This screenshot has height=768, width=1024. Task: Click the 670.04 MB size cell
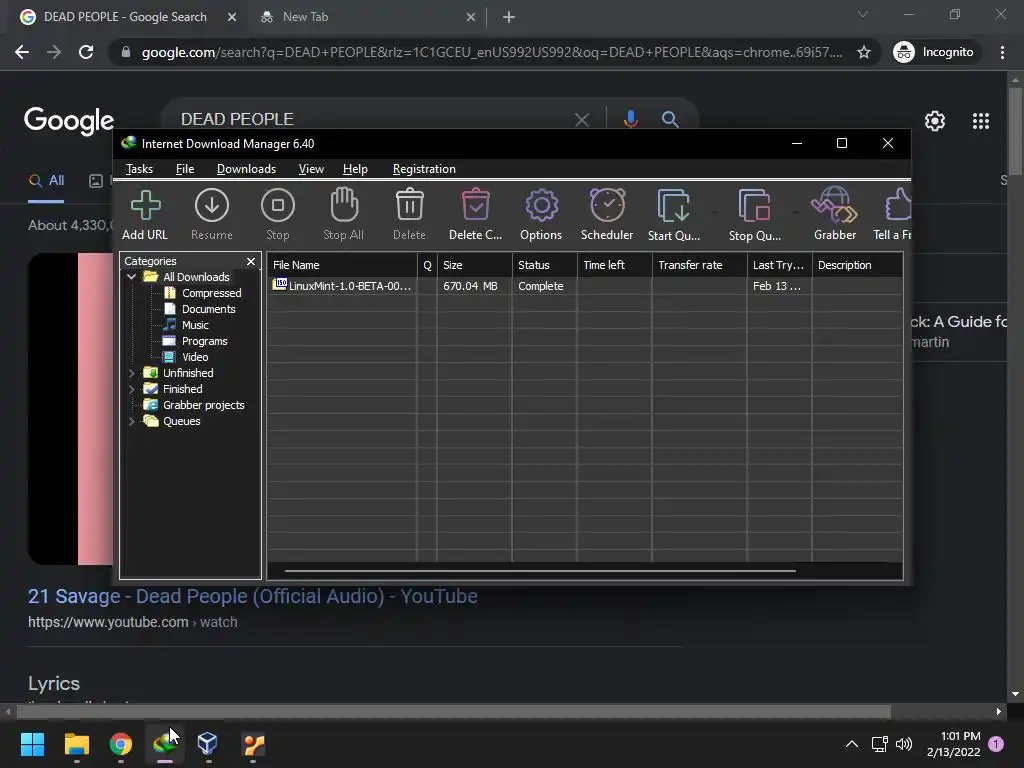(470, 286)
